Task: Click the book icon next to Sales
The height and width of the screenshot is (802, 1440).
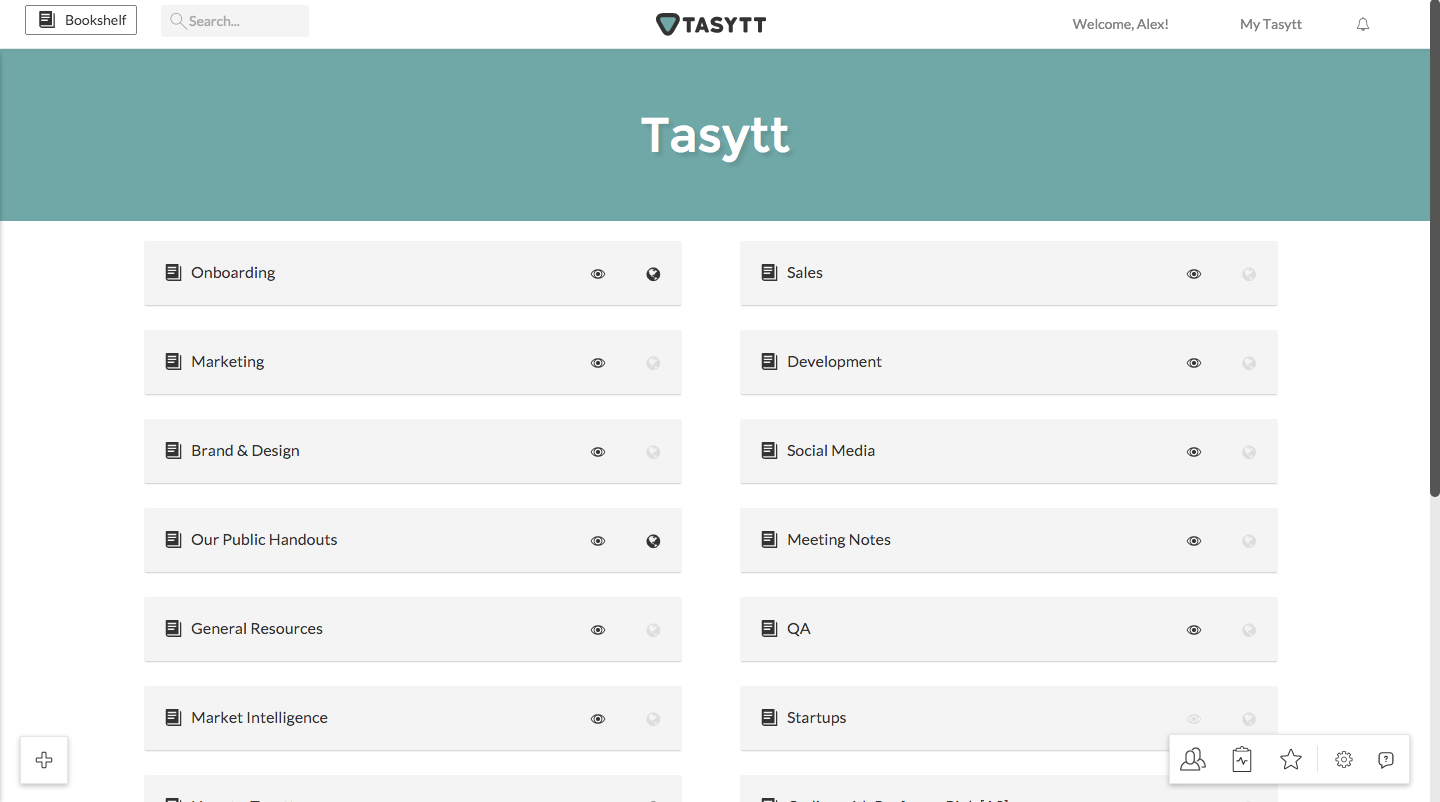Action: tap(769, 272)
